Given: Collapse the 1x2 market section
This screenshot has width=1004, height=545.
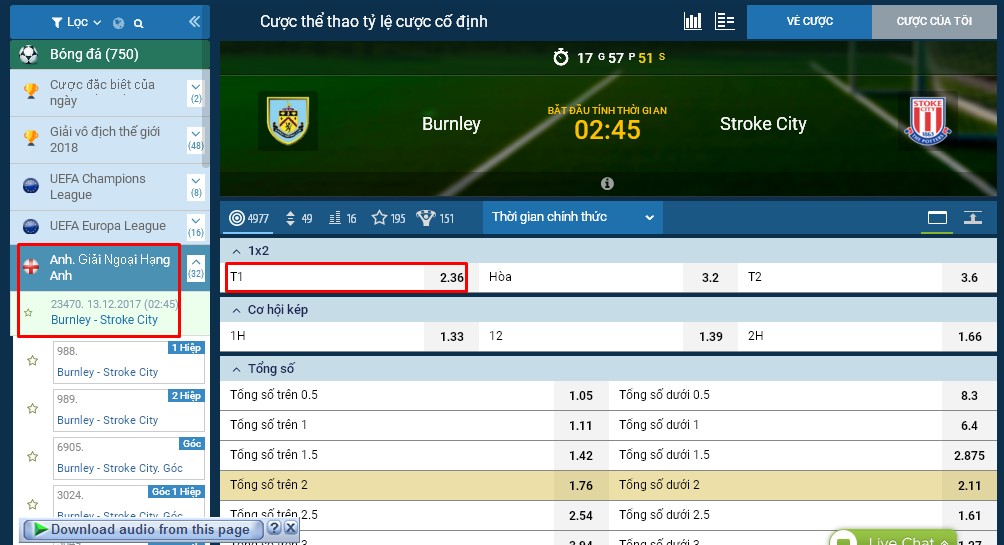Looking at the screenshot, I should pos(236,252).
